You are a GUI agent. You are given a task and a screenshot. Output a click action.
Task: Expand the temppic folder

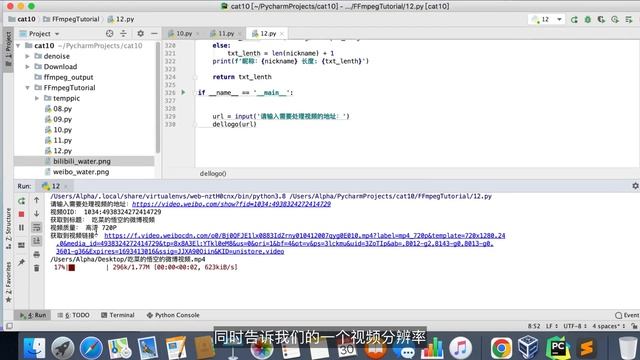37,98
